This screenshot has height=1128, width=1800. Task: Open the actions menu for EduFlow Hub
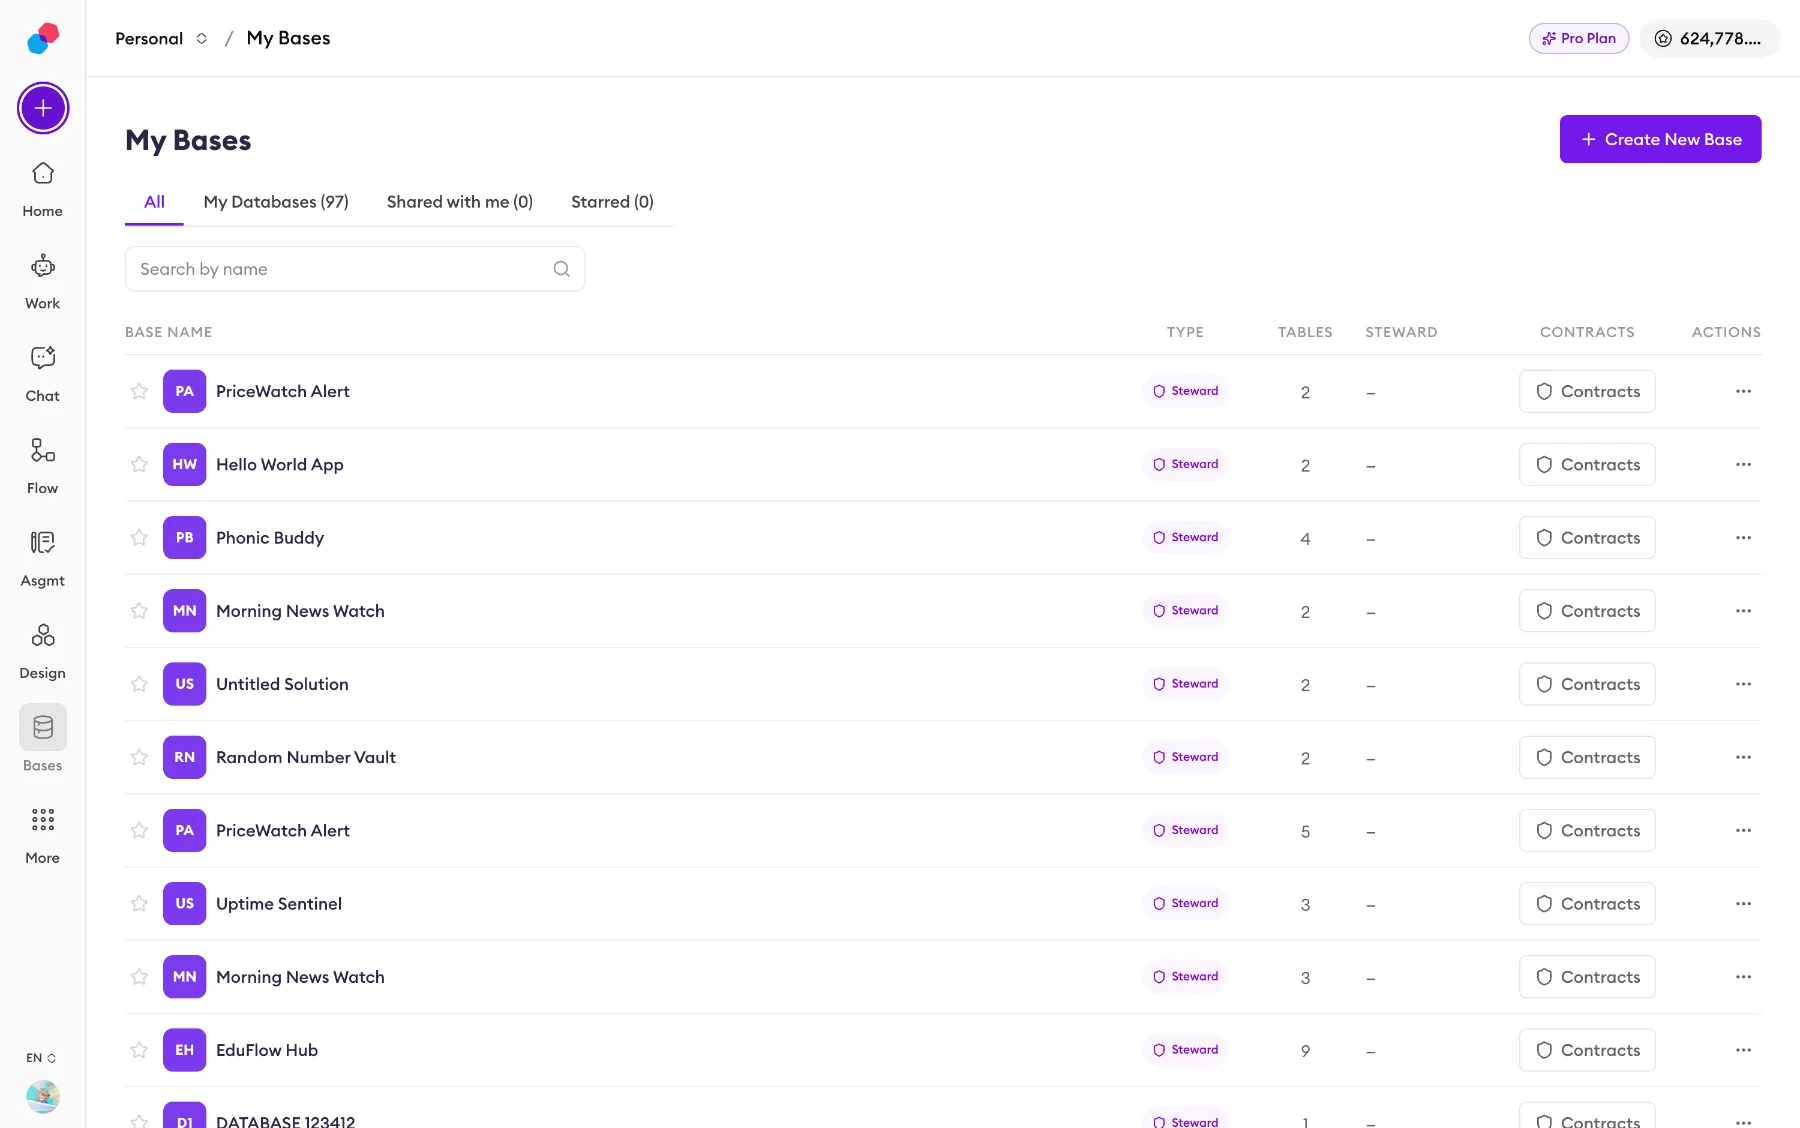(1743, 1050)
